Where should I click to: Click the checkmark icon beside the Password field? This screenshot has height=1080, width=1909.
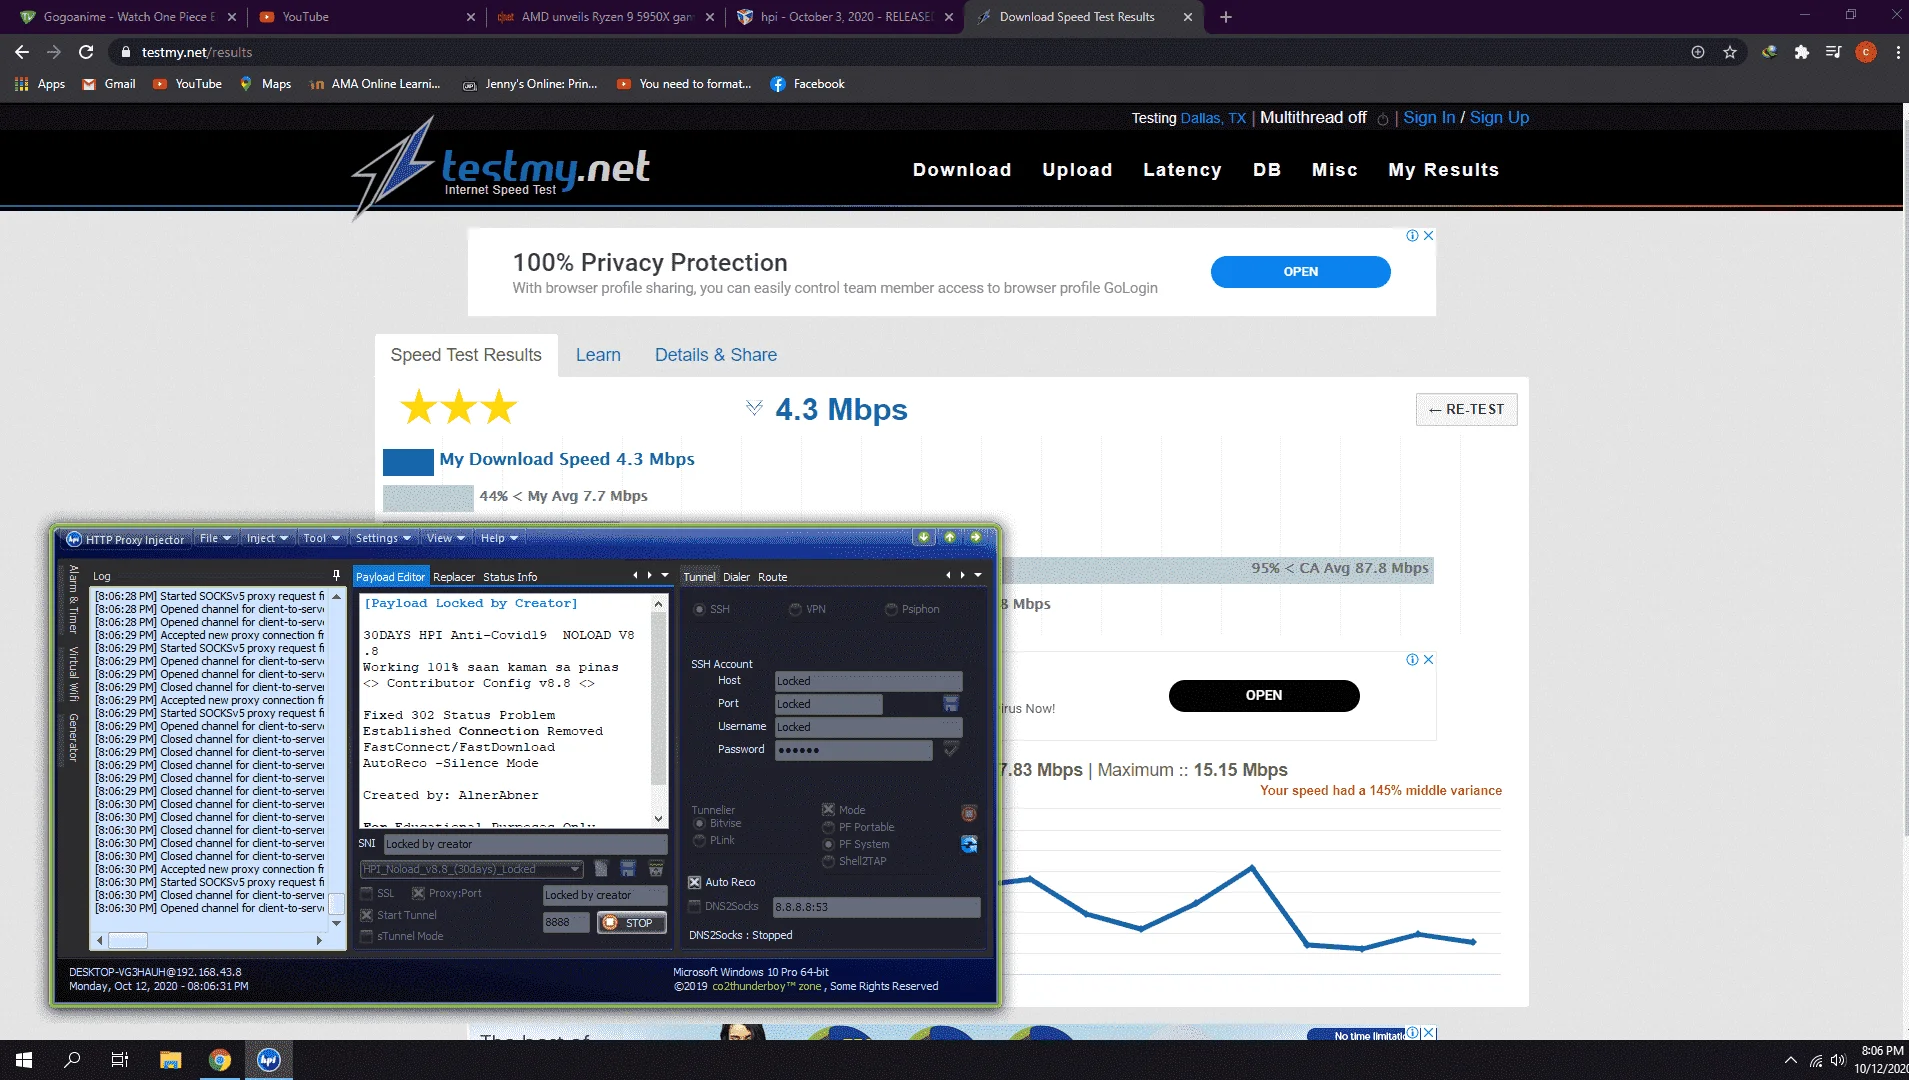point(950,749)
